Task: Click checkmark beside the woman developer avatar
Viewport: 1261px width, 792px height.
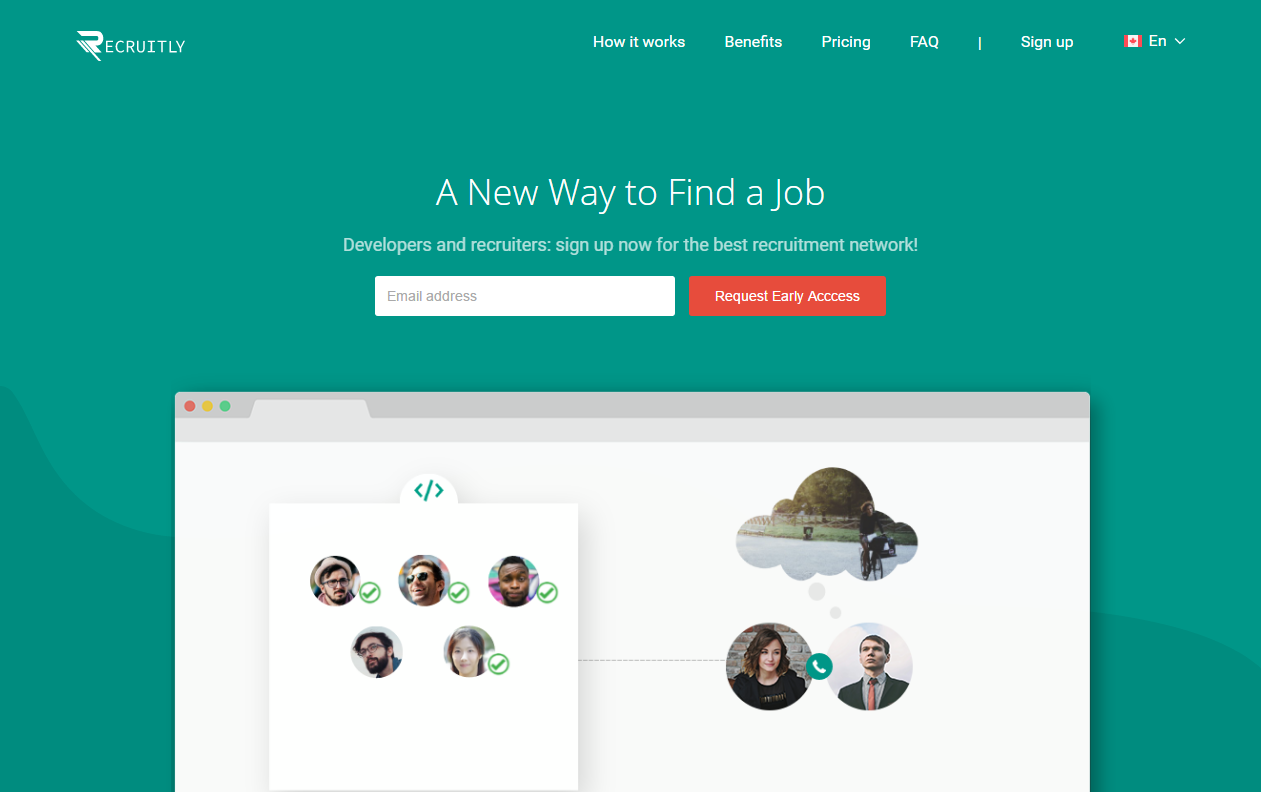Action: coord(498,664)
